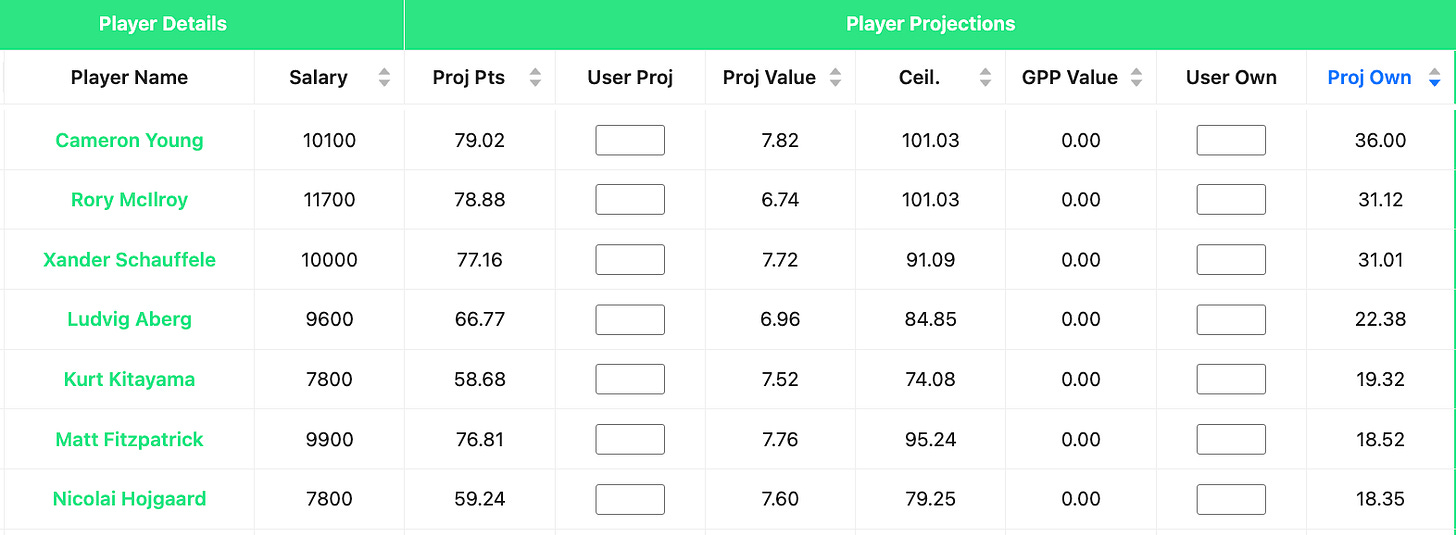Sort by Salary column arrows
The image size is (1456, 535).
pos(384,78)
